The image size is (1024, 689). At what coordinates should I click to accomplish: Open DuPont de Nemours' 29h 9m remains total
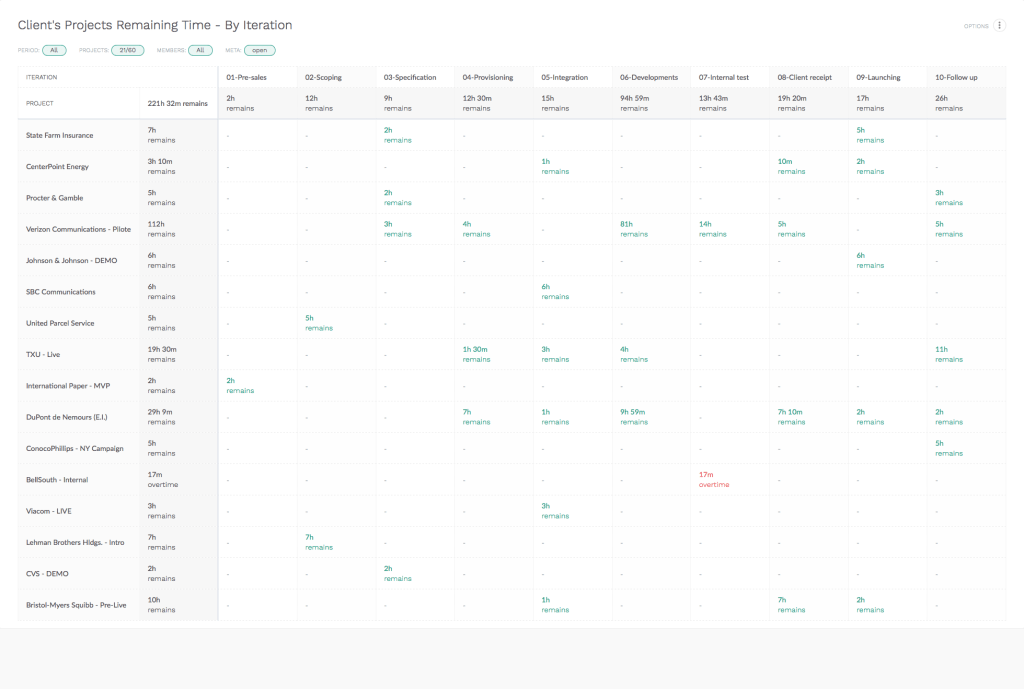coord(163,416)
